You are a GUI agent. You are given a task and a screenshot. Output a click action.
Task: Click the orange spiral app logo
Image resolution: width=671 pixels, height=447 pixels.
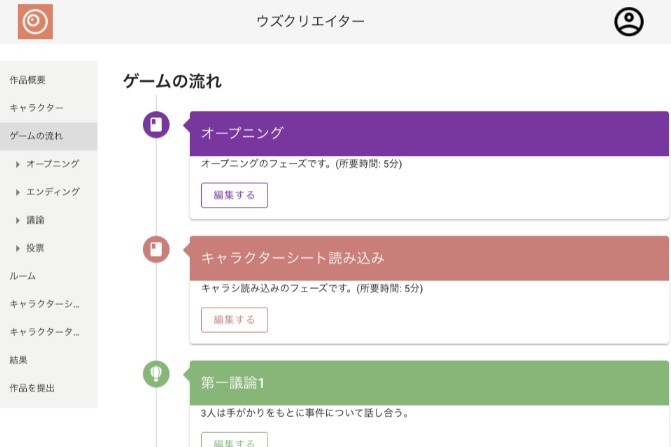[x=35, y=22]
